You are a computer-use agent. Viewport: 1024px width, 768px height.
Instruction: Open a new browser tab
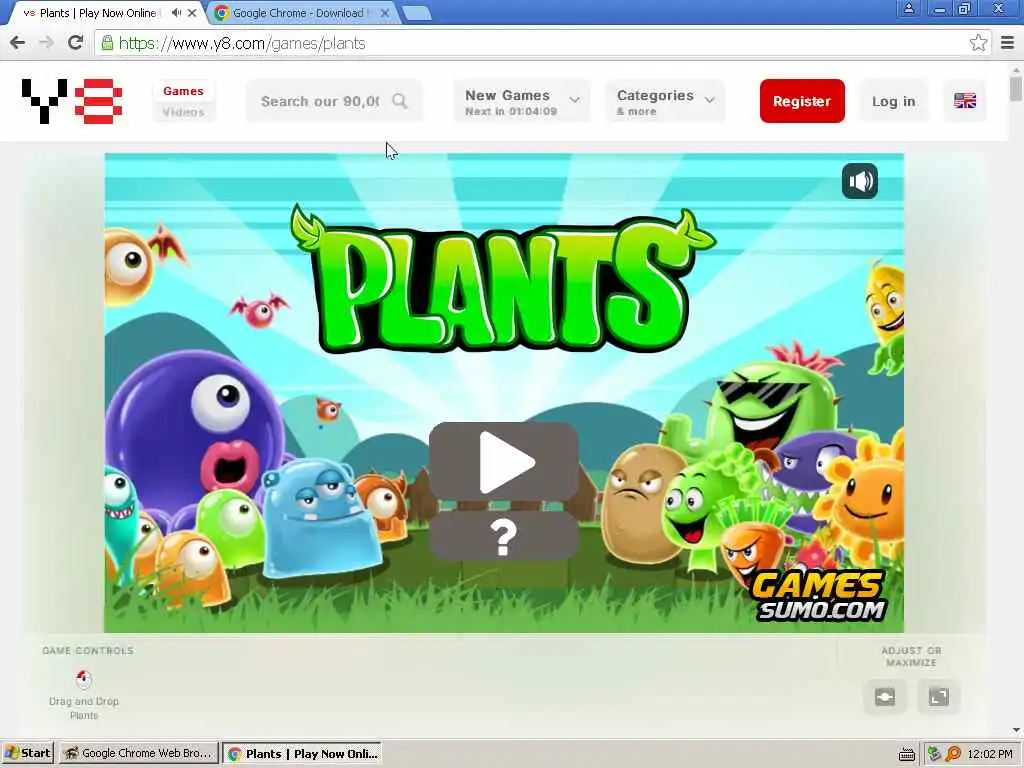click(416, 12)
